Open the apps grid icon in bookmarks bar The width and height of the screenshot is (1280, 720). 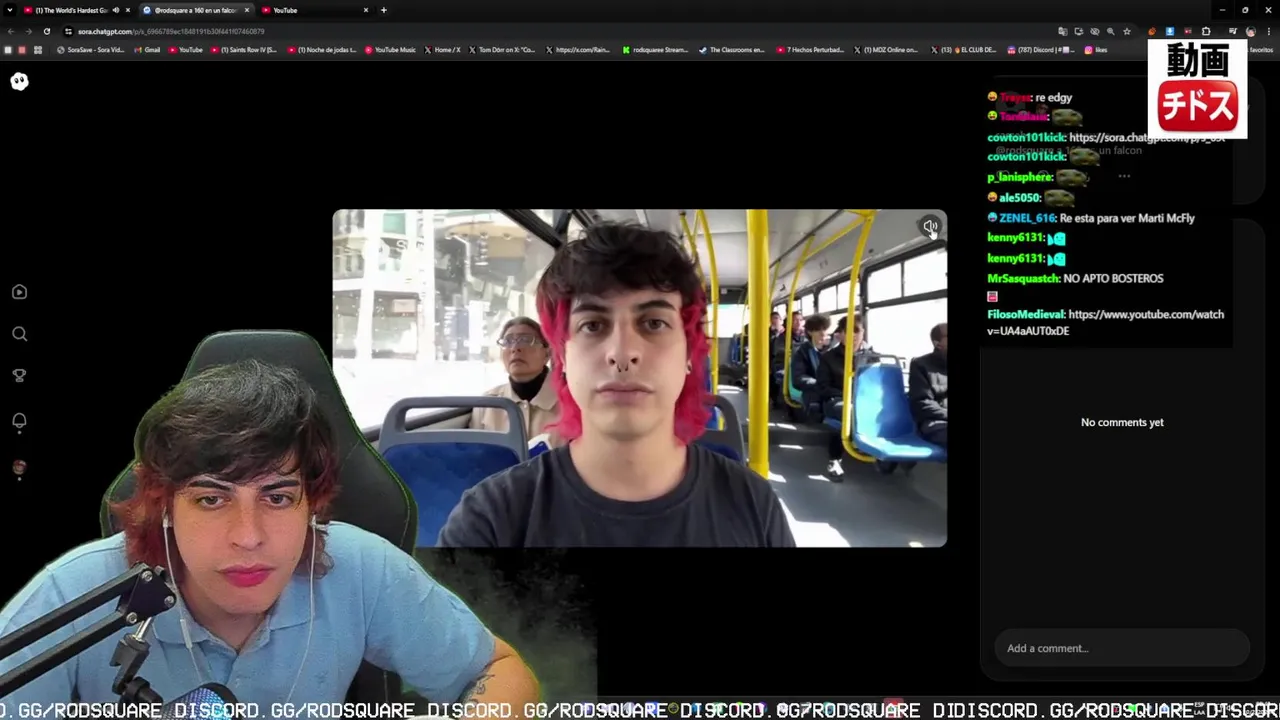[x=38, y=50]
